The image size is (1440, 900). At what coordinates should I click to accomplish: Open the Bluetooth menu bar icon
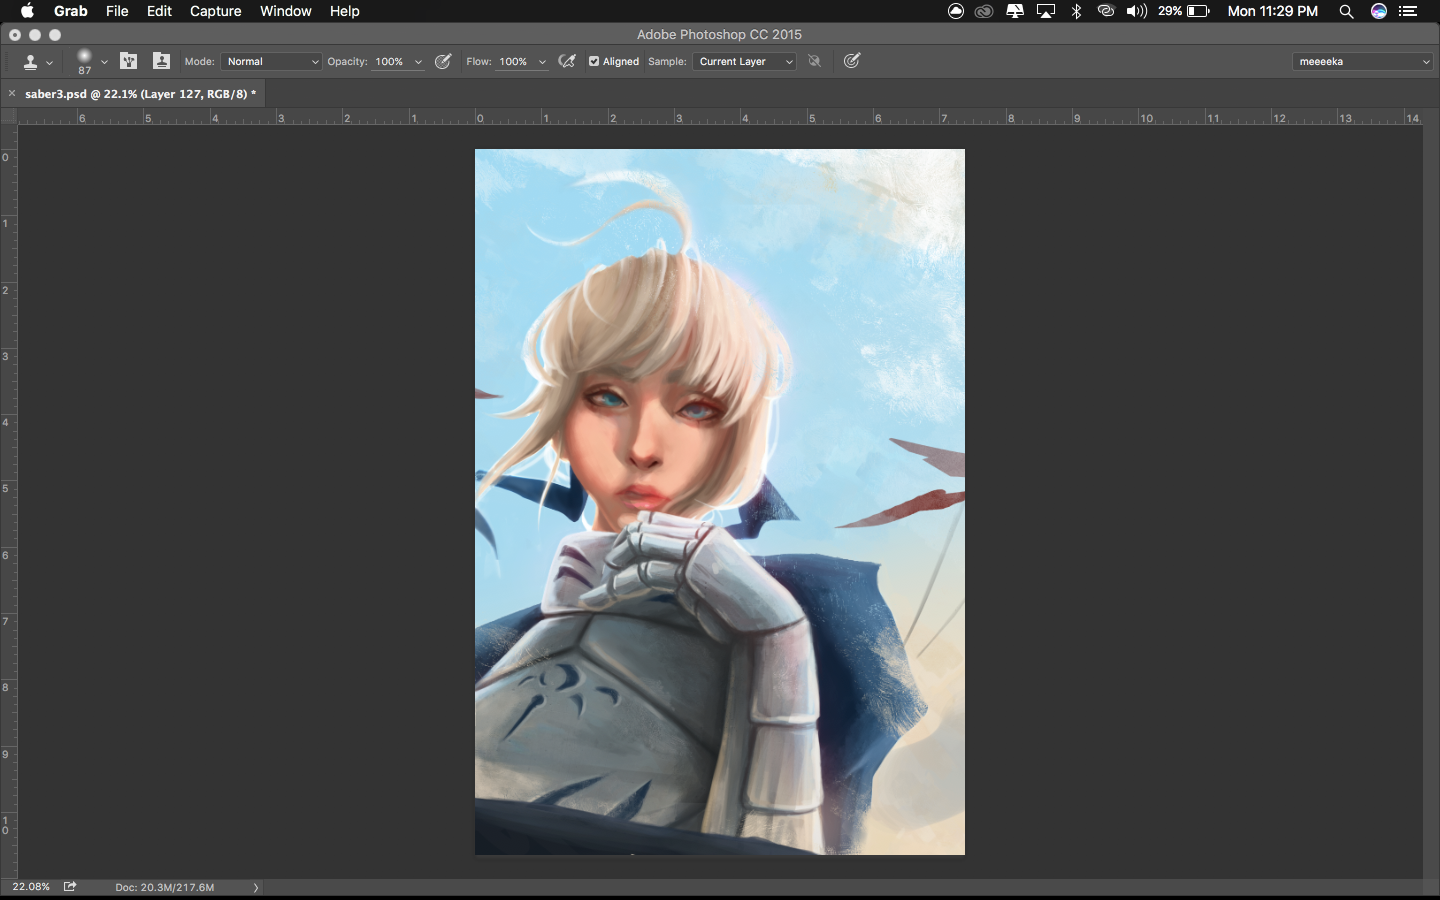(1077, 11)
